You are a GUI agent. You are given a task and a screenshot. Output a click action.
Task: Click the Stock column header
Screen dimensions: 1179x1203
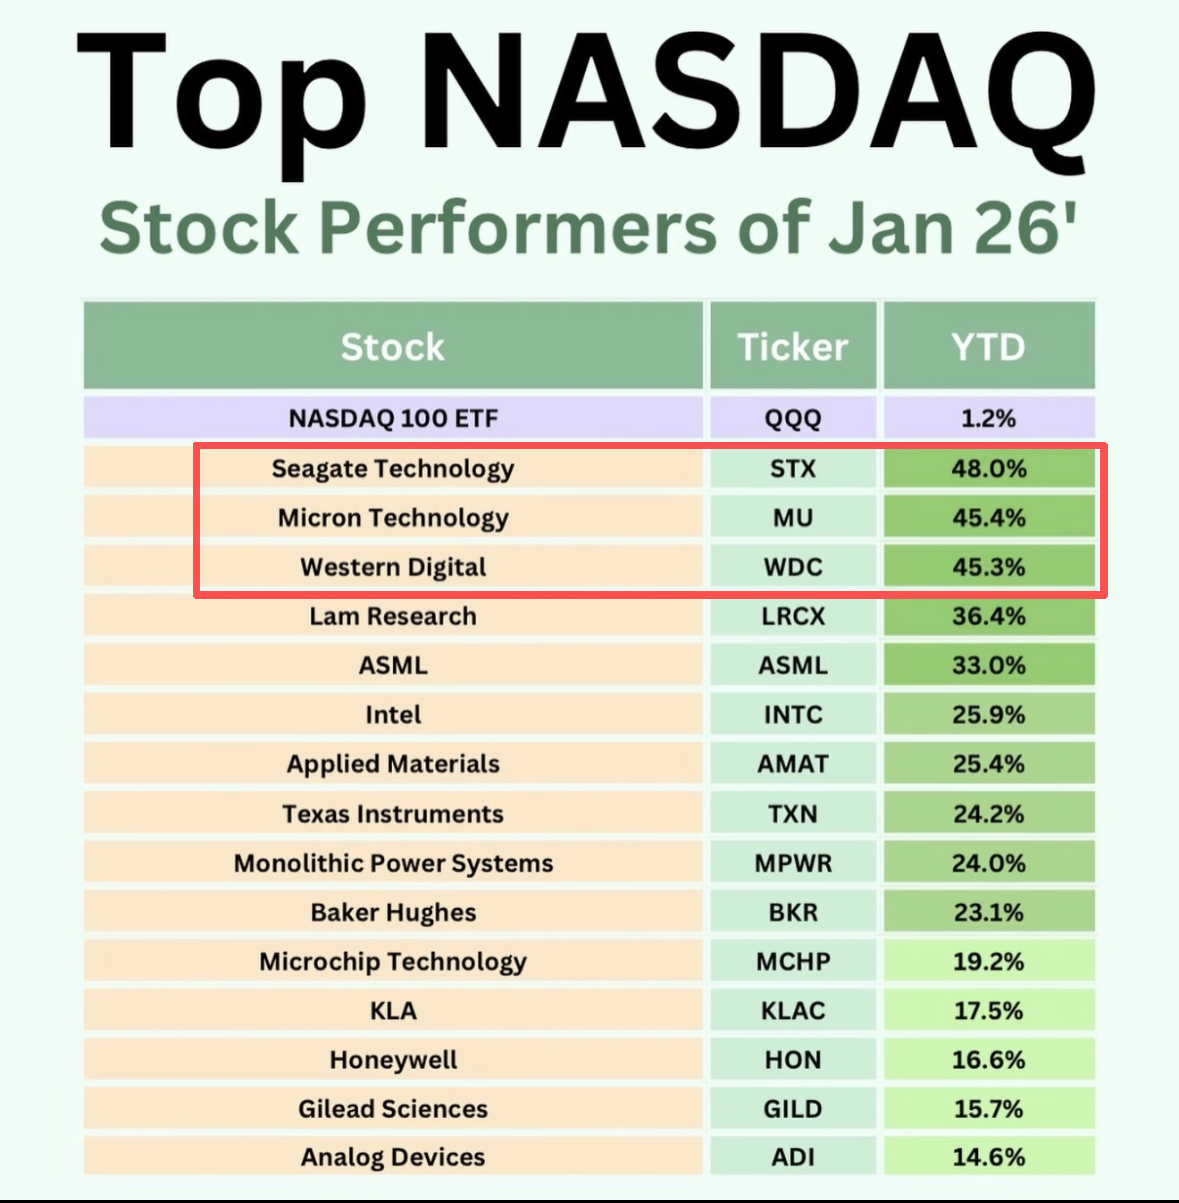click(x=393, y=346)
